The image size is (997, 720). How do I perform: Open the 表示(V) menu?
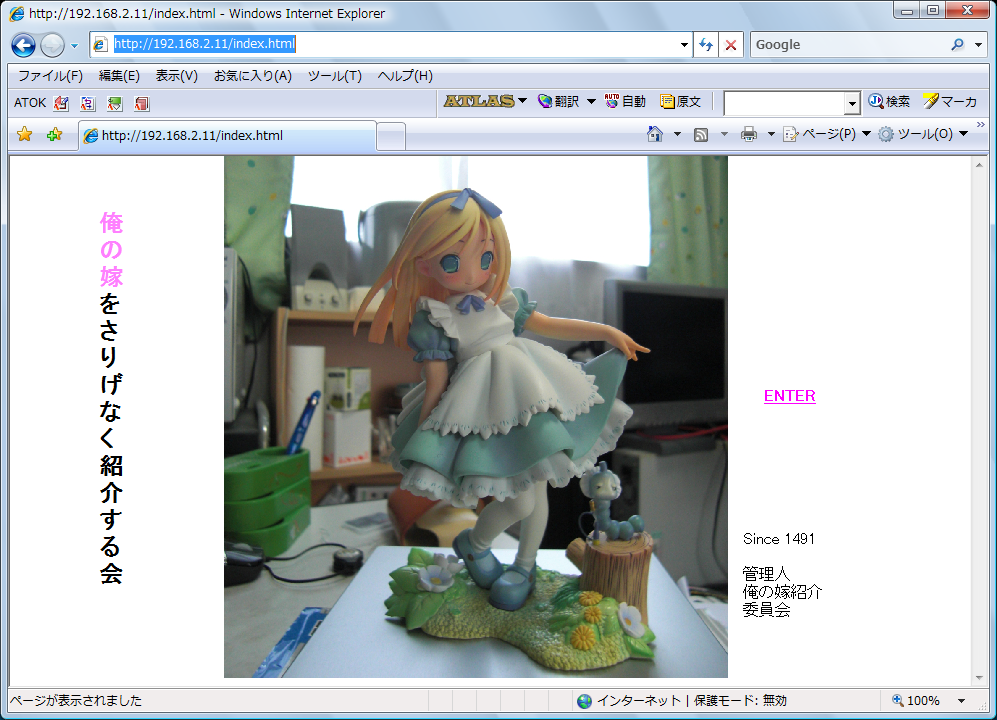coord(177,76)
